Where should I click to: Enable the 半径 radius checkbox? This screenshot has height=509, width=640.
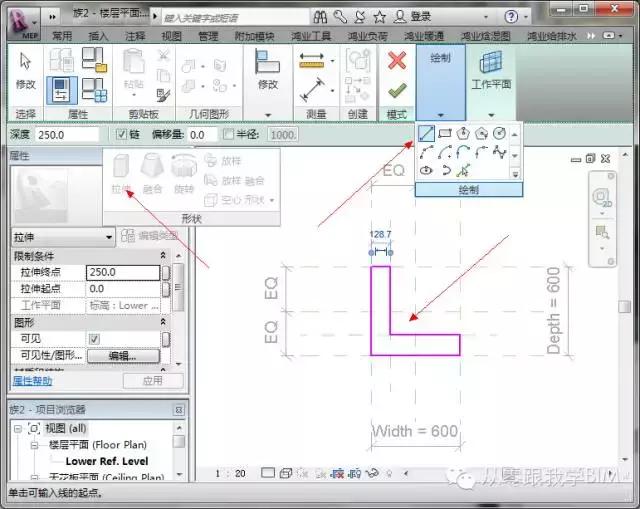click(x=229, y=135)
